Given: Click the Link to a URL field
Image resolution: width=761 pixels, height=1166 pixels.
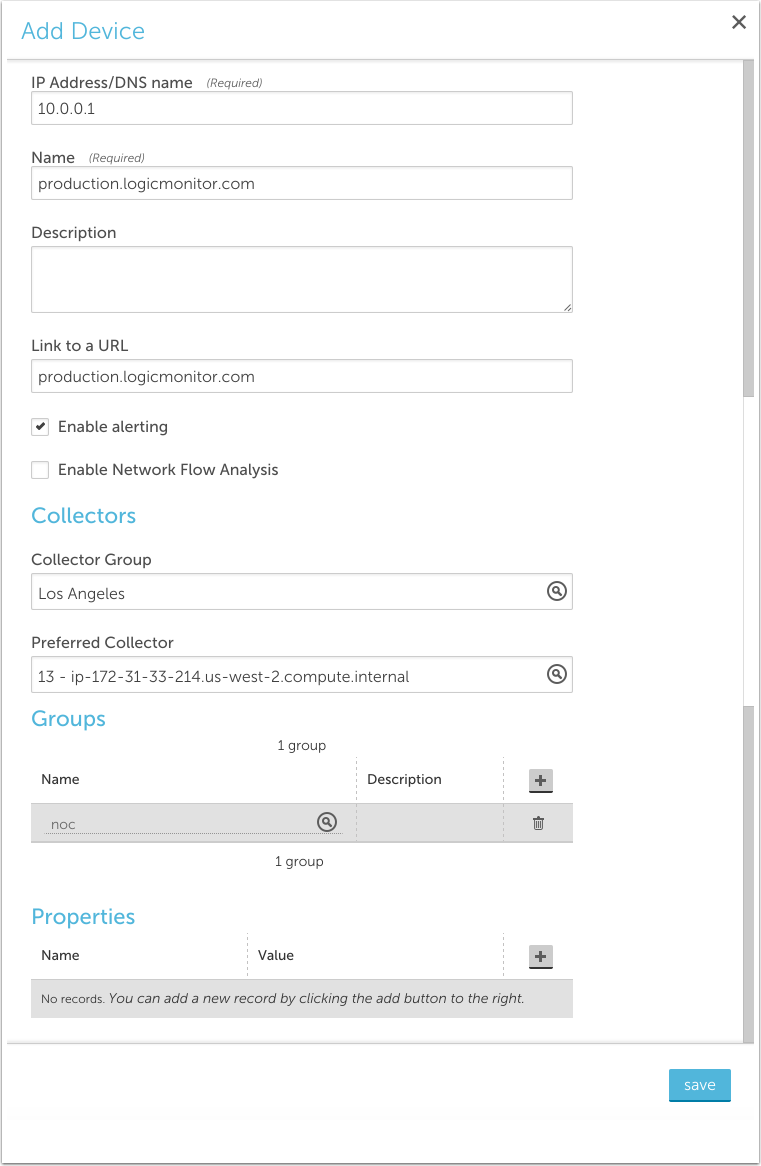Looking at the screenshot, I should coord(301,377).
